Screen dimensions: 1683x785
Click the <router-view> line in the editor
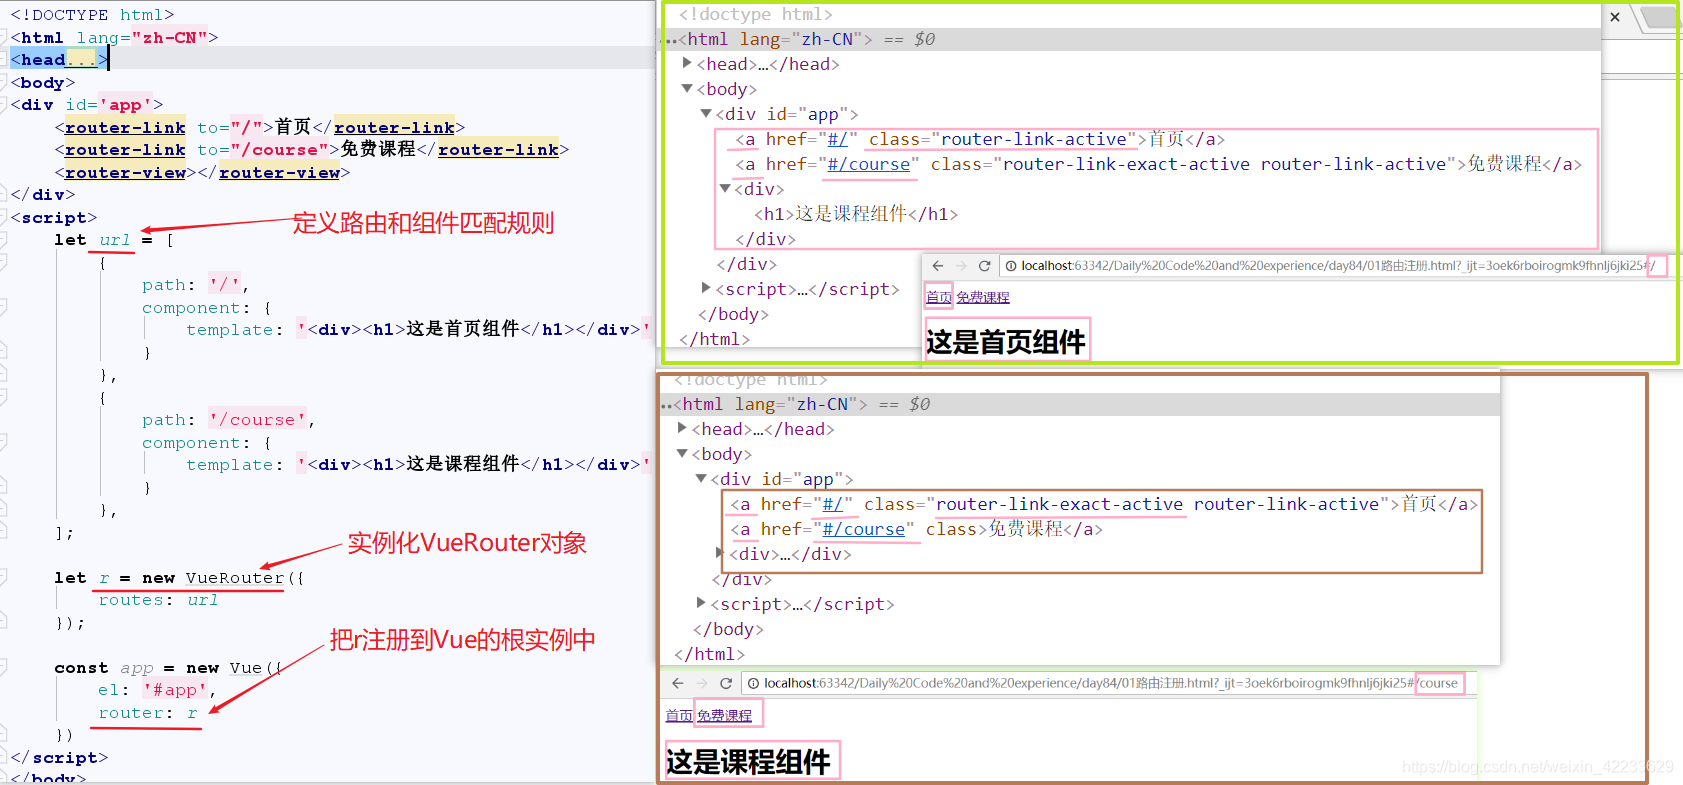click(x=202, y=172)
